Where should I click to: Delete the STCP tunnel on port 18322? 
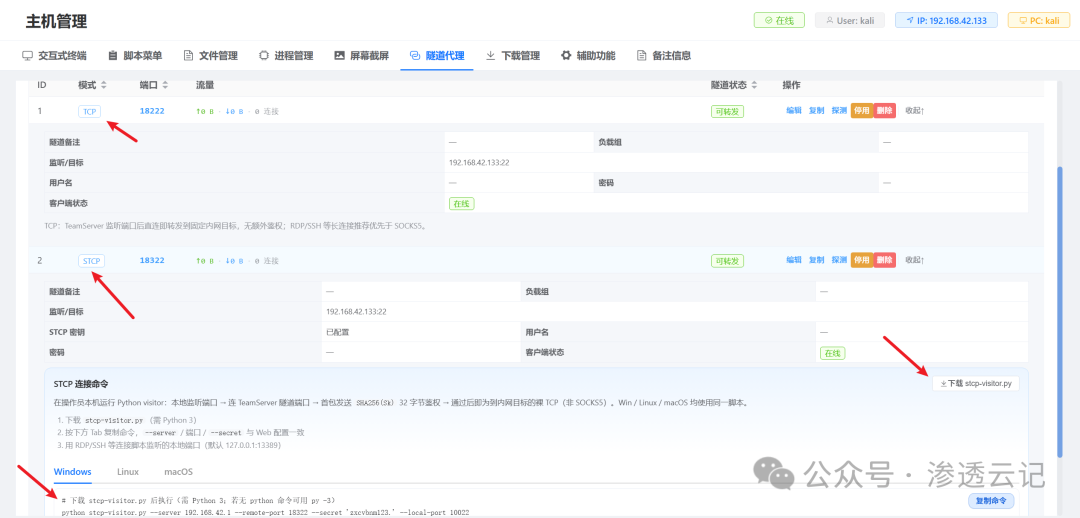[x=884, y=260]
